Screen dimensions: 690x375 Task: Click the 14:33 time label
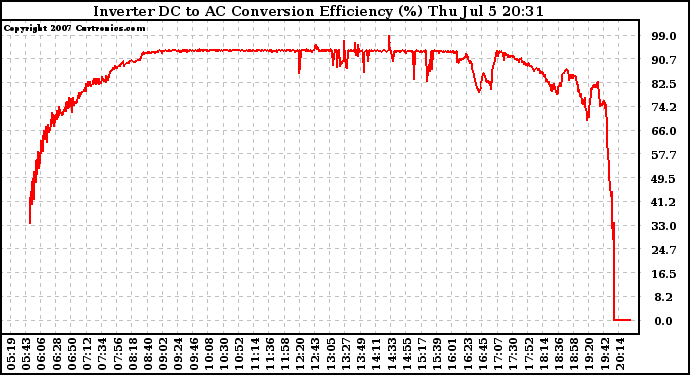coord(391,354)
